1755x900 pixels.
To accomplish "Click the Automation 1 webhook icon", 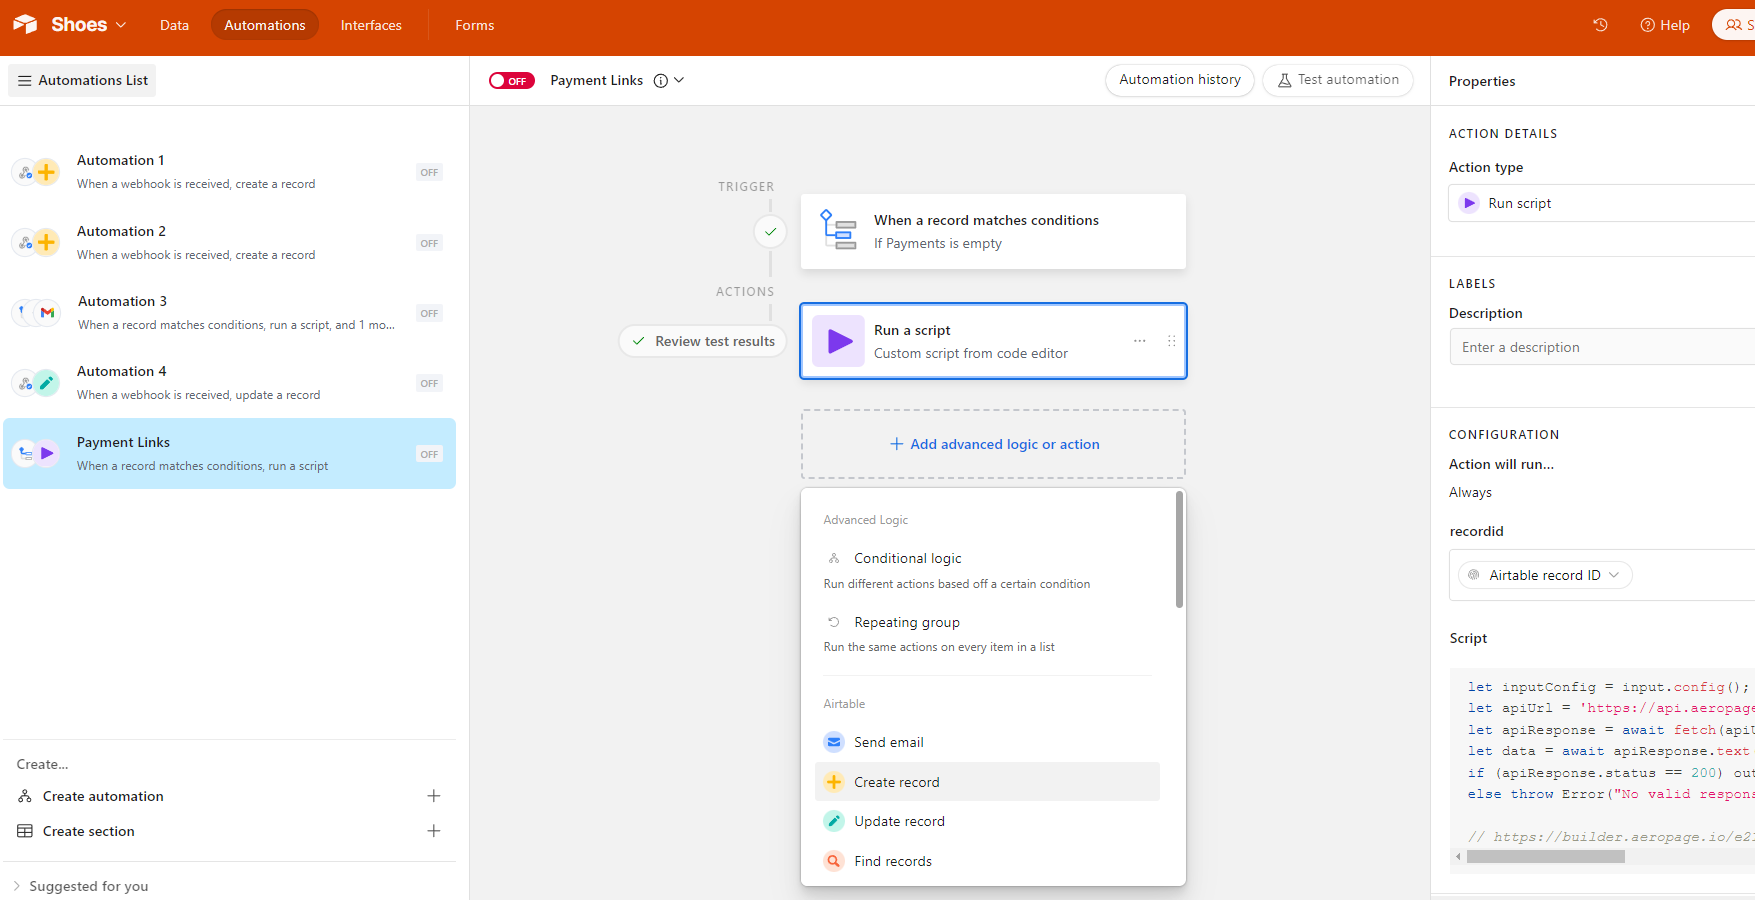I will tap(26, 172).
